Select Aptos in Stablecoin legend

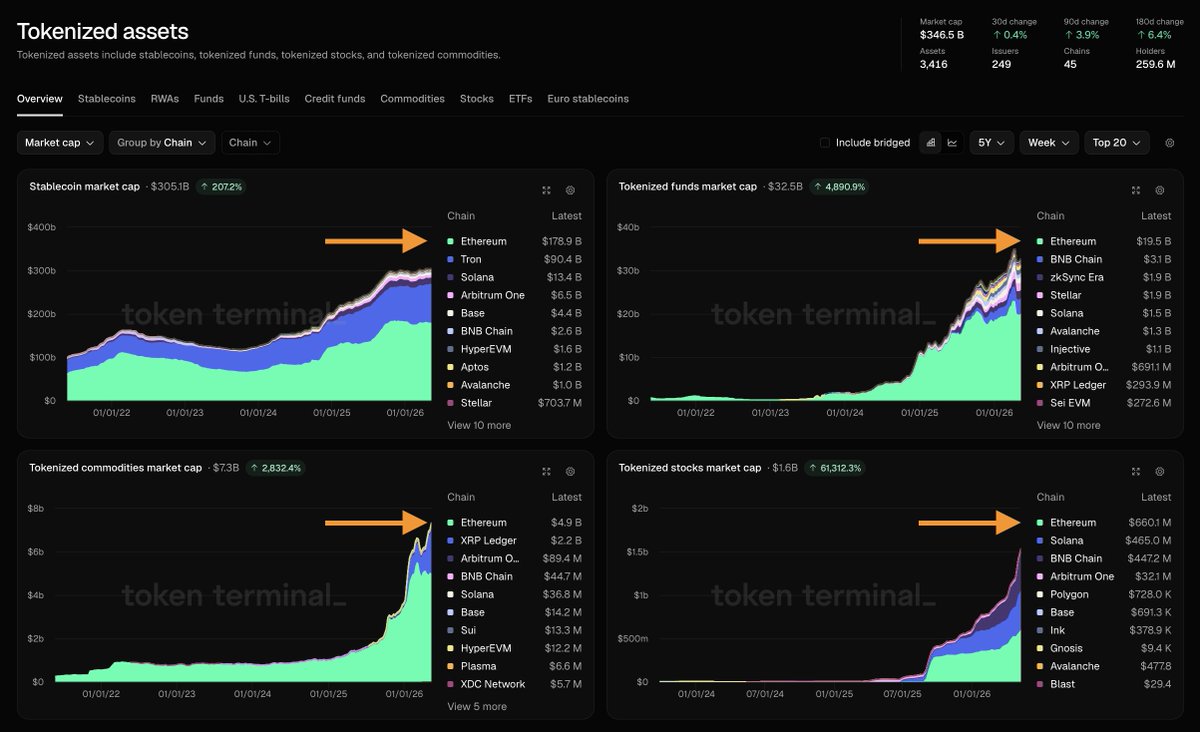point(475,367)
